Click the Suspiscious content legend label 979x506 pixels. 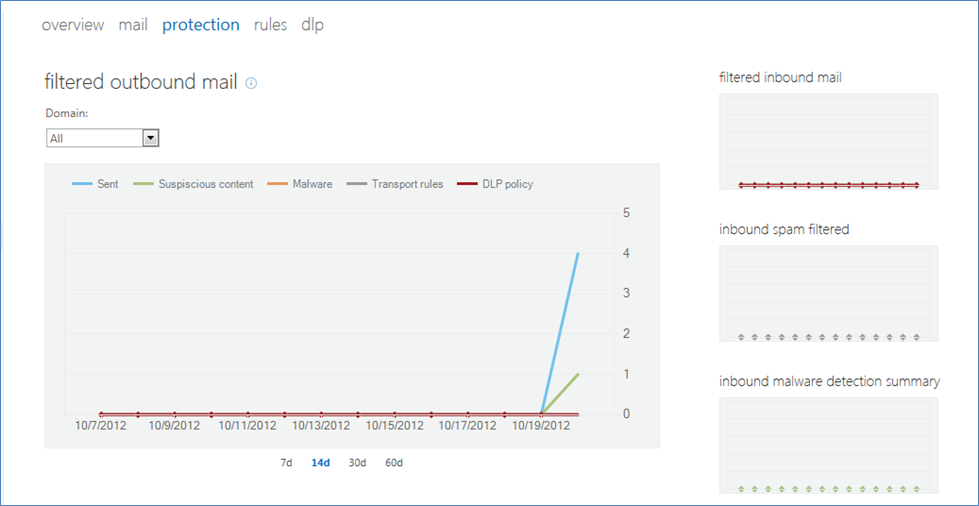coord(206,184)
